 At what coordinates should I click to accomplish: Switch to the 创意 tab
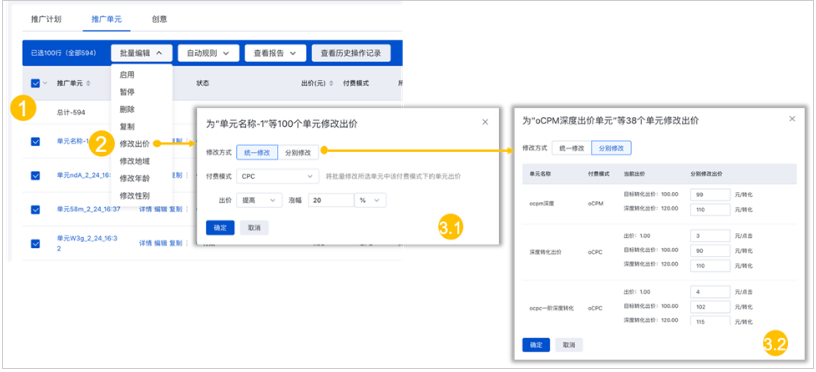(159, 19)
